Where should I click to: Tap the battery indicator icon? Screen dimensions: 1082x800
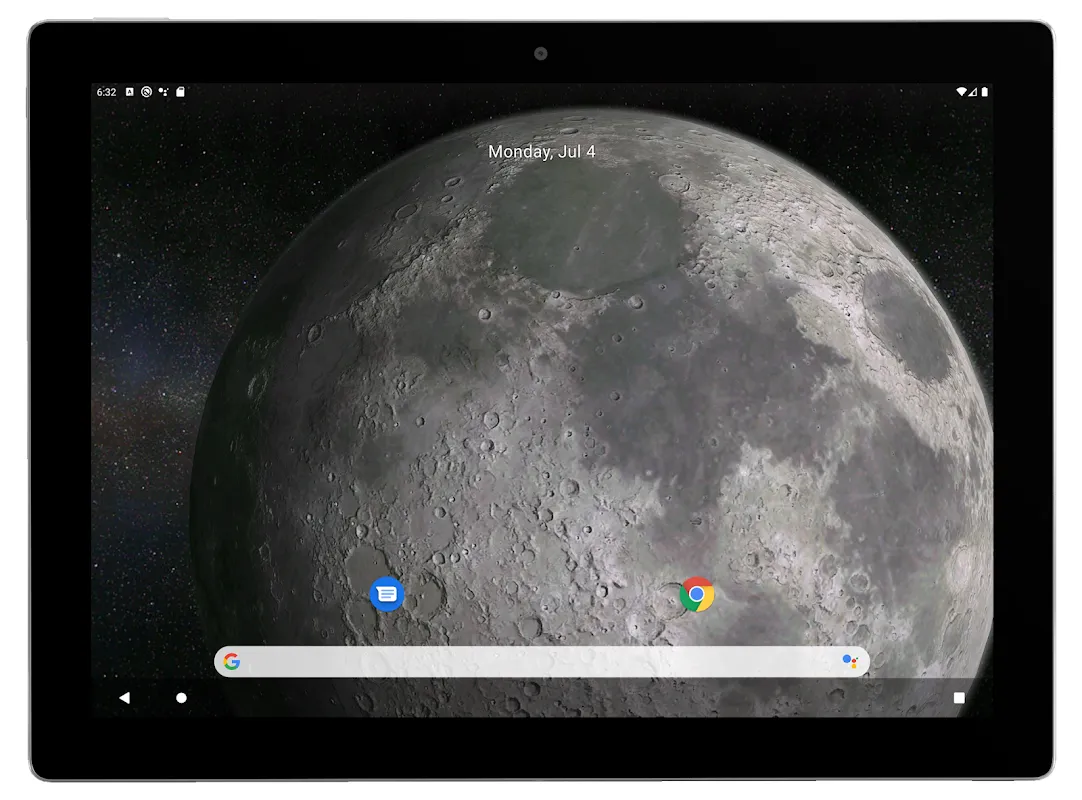click(x=985, y=92)
